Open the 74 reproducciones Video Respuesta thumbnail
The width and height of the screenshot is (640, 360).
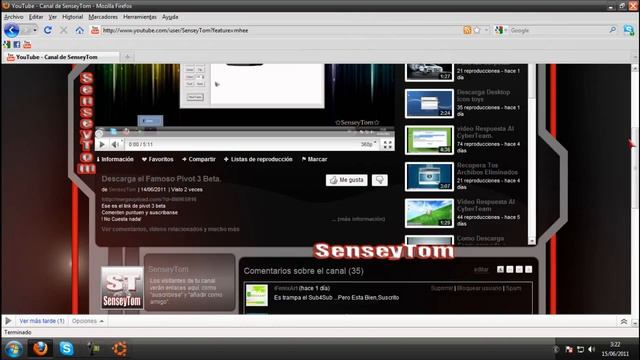click(x=429, y=140)
